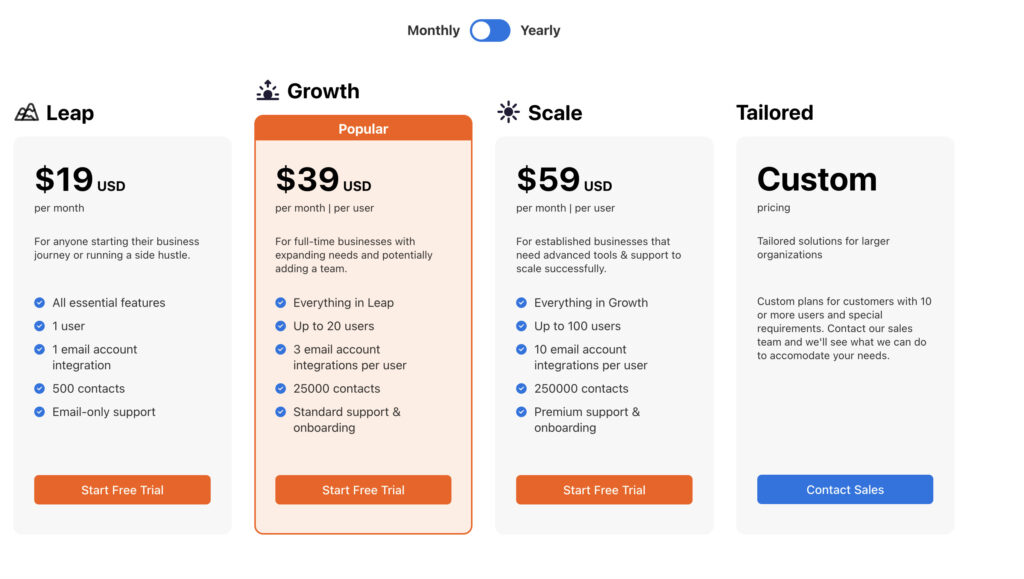Click the checkmark beside Premium support & onboarding
The height and width of the screenshot is (579, 1024).
click(521, 411)
